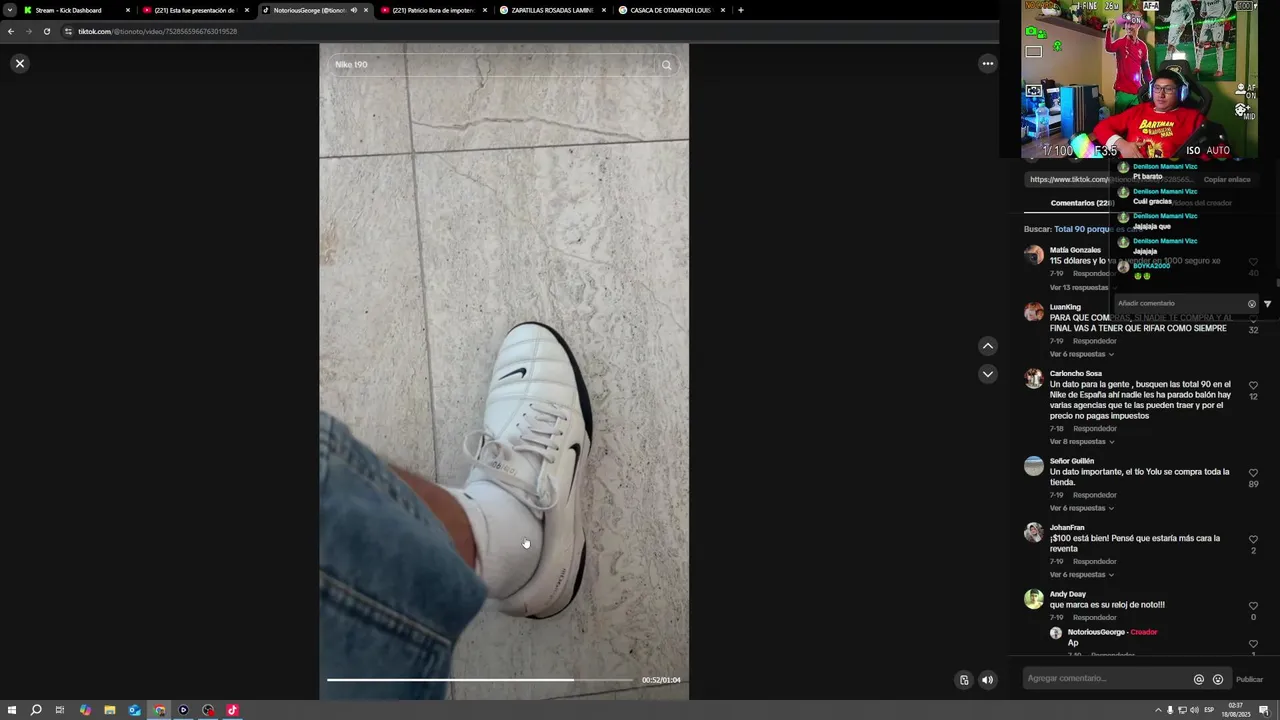Open emoji icon in stream chat overlay input
The height and width of the screenshot is (720, 1280).
pyautogui.click(x=1251, y=304)
